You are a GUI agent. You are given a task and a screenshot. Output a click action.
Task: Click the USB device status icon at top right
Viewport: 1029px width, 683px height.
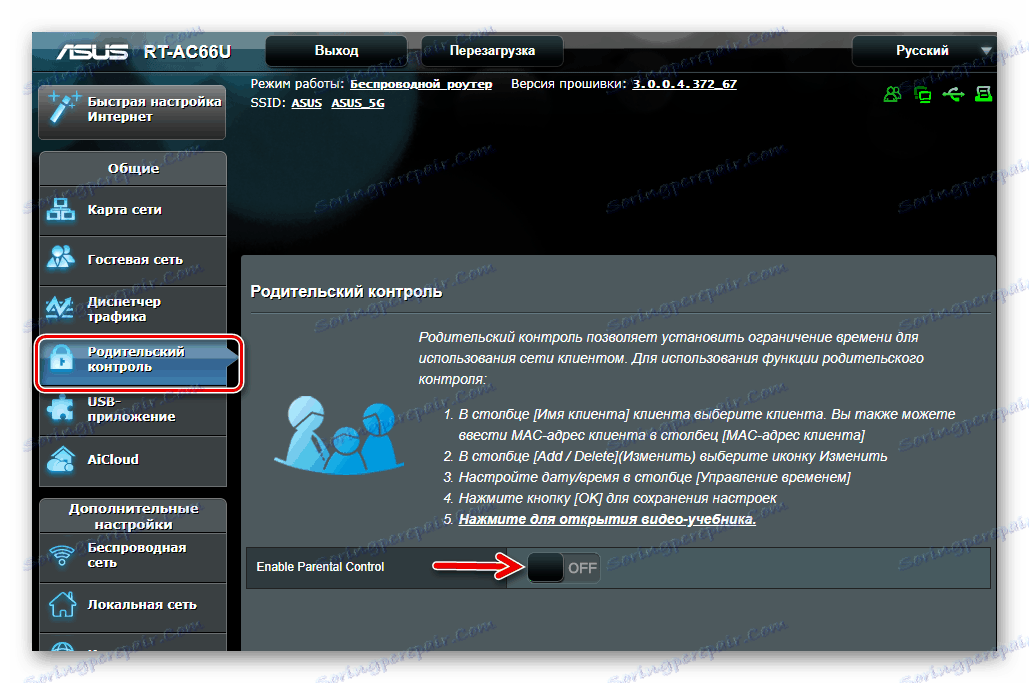[953, 94]
